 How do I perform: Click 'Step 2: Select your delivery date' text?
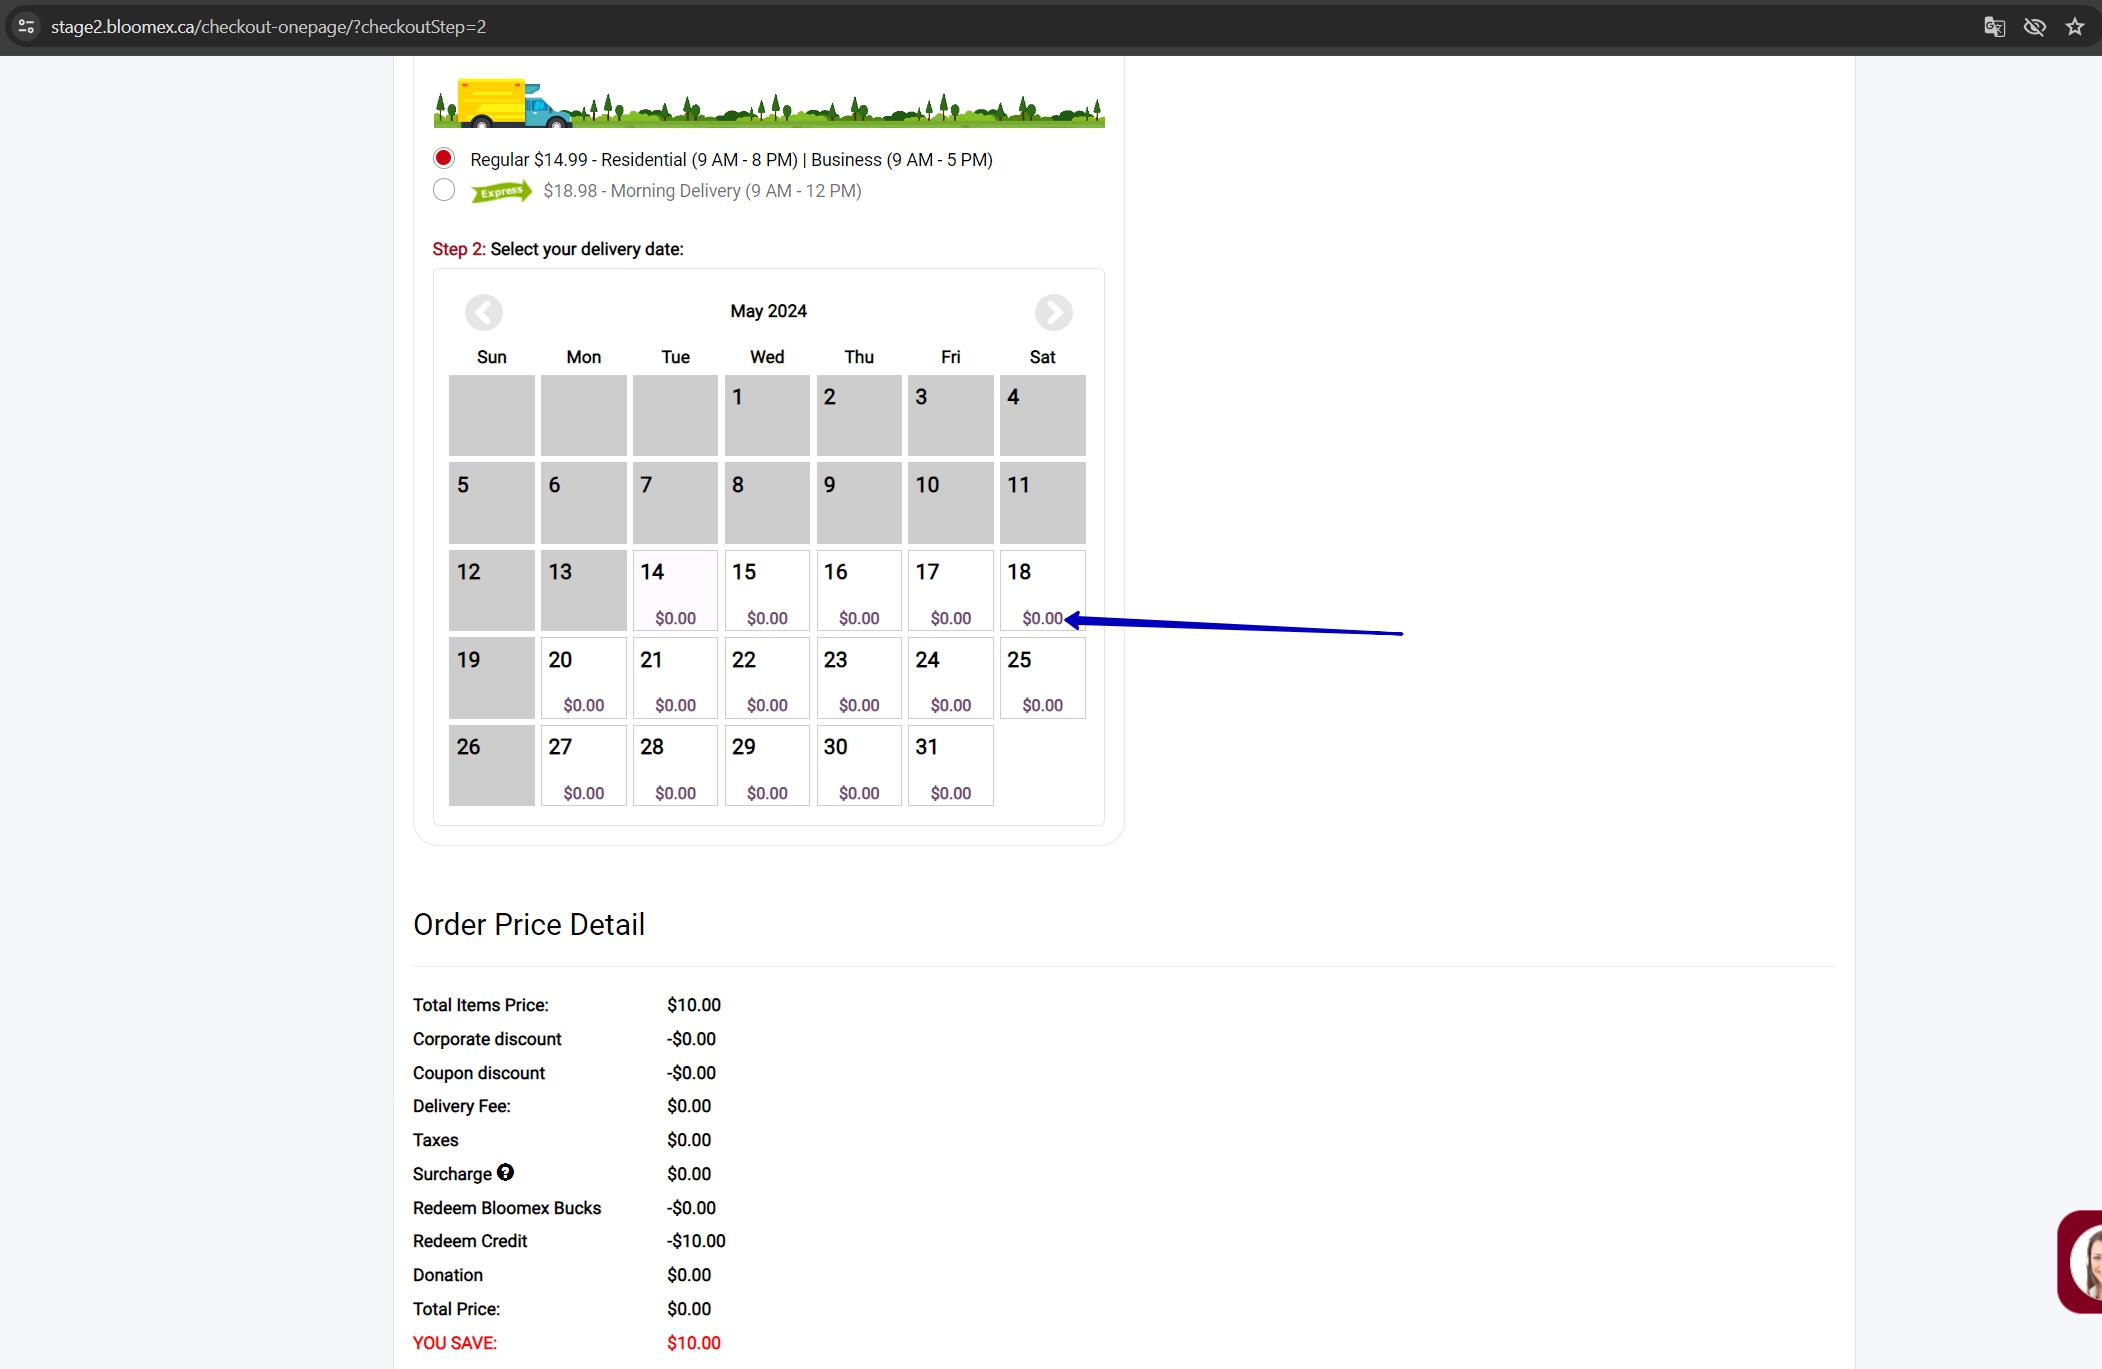[558, 249]
